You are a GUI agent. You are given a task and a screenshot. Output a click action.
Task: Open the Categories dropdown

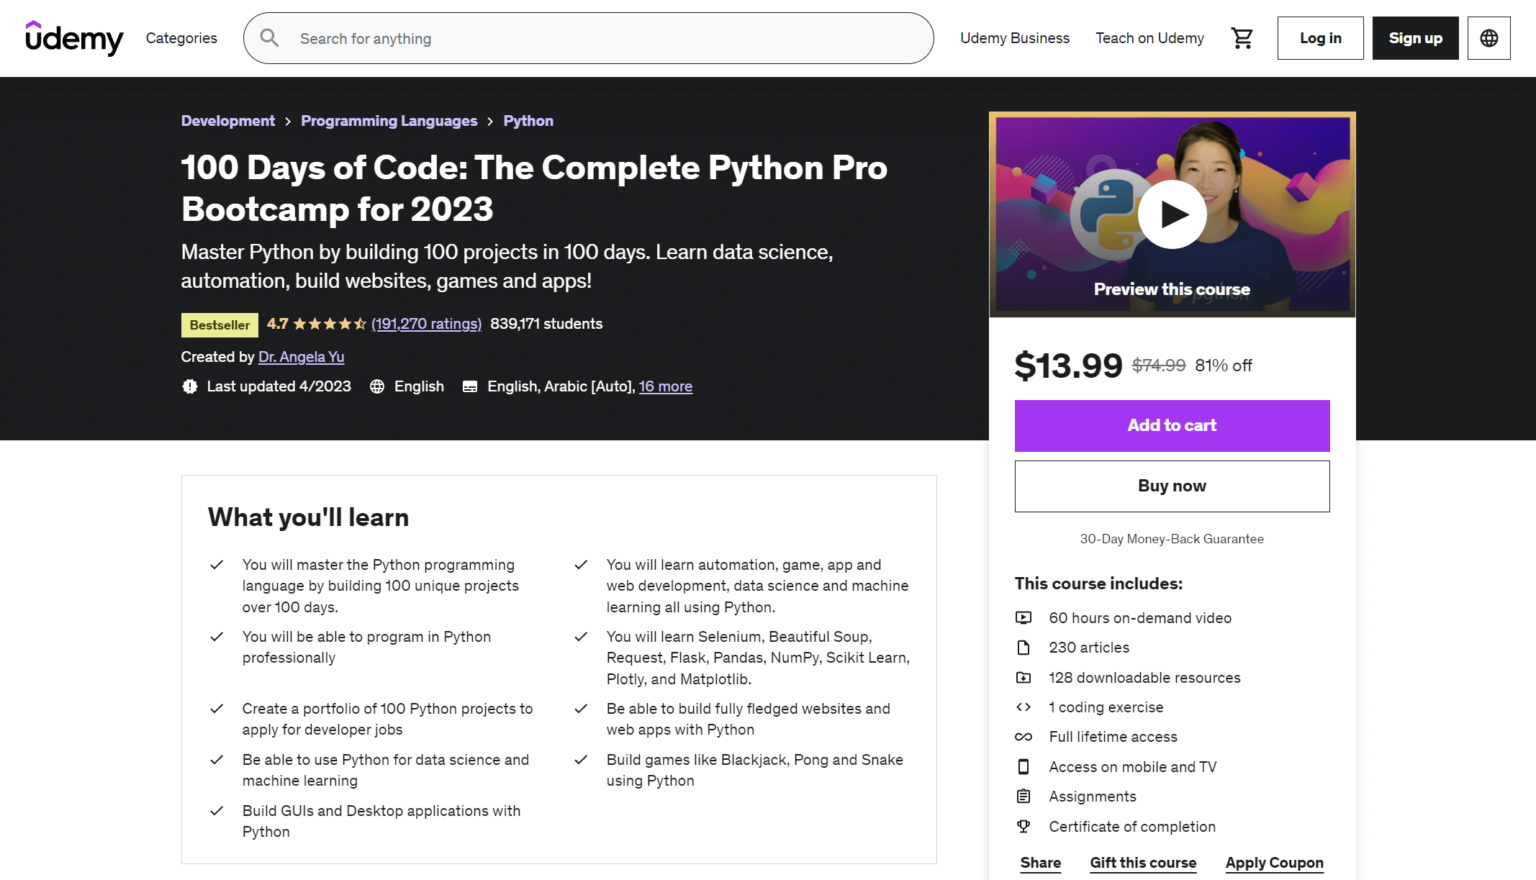coord(181,38)
